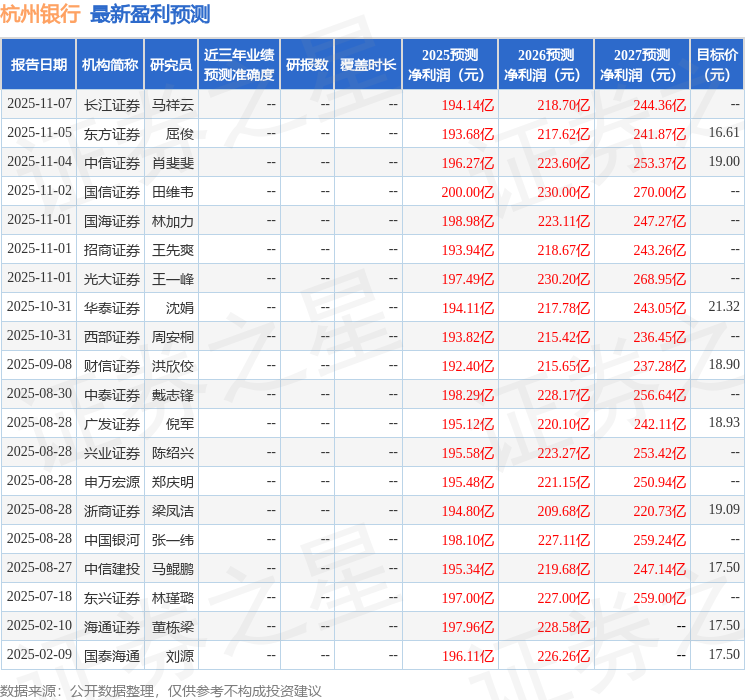Open the 中信建投 institution entry
Viewport: 745px width, 700px height.
(112, 568)
